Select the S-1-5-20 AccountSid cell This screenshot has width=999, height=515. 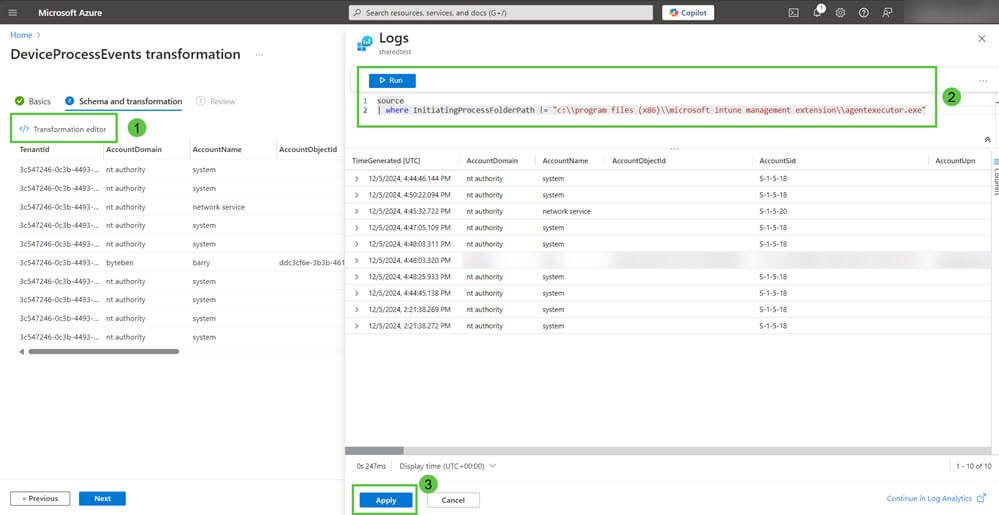pos(773,211)
